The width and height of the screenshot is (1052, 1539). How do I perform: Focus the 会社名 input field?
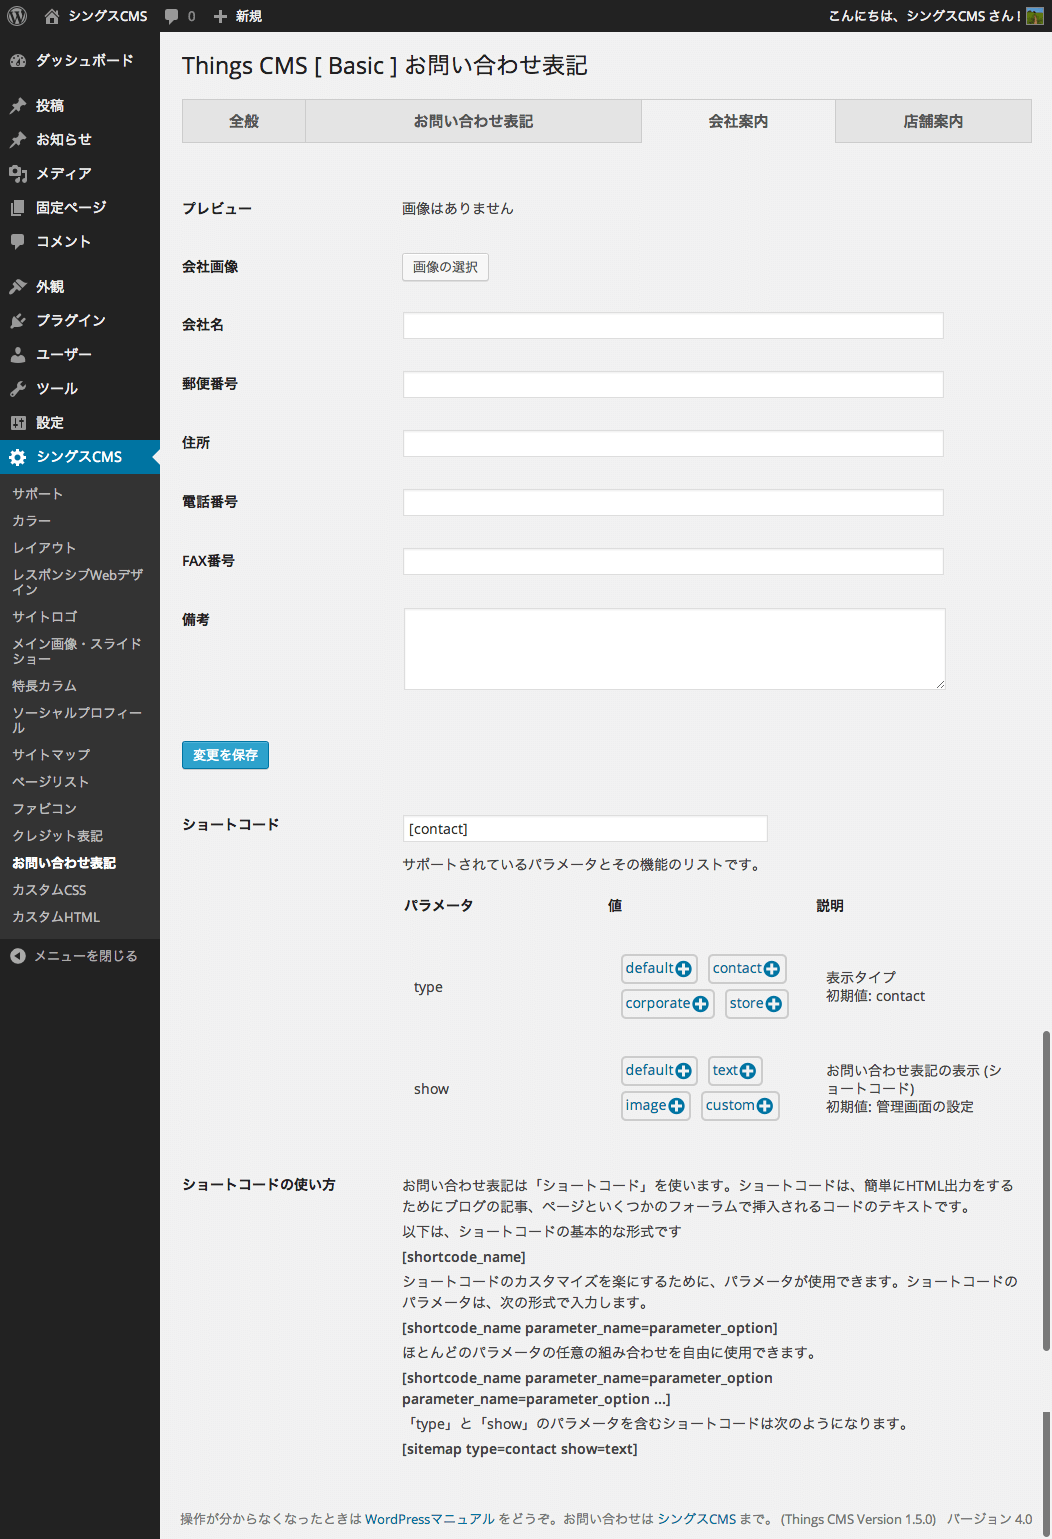673,325
